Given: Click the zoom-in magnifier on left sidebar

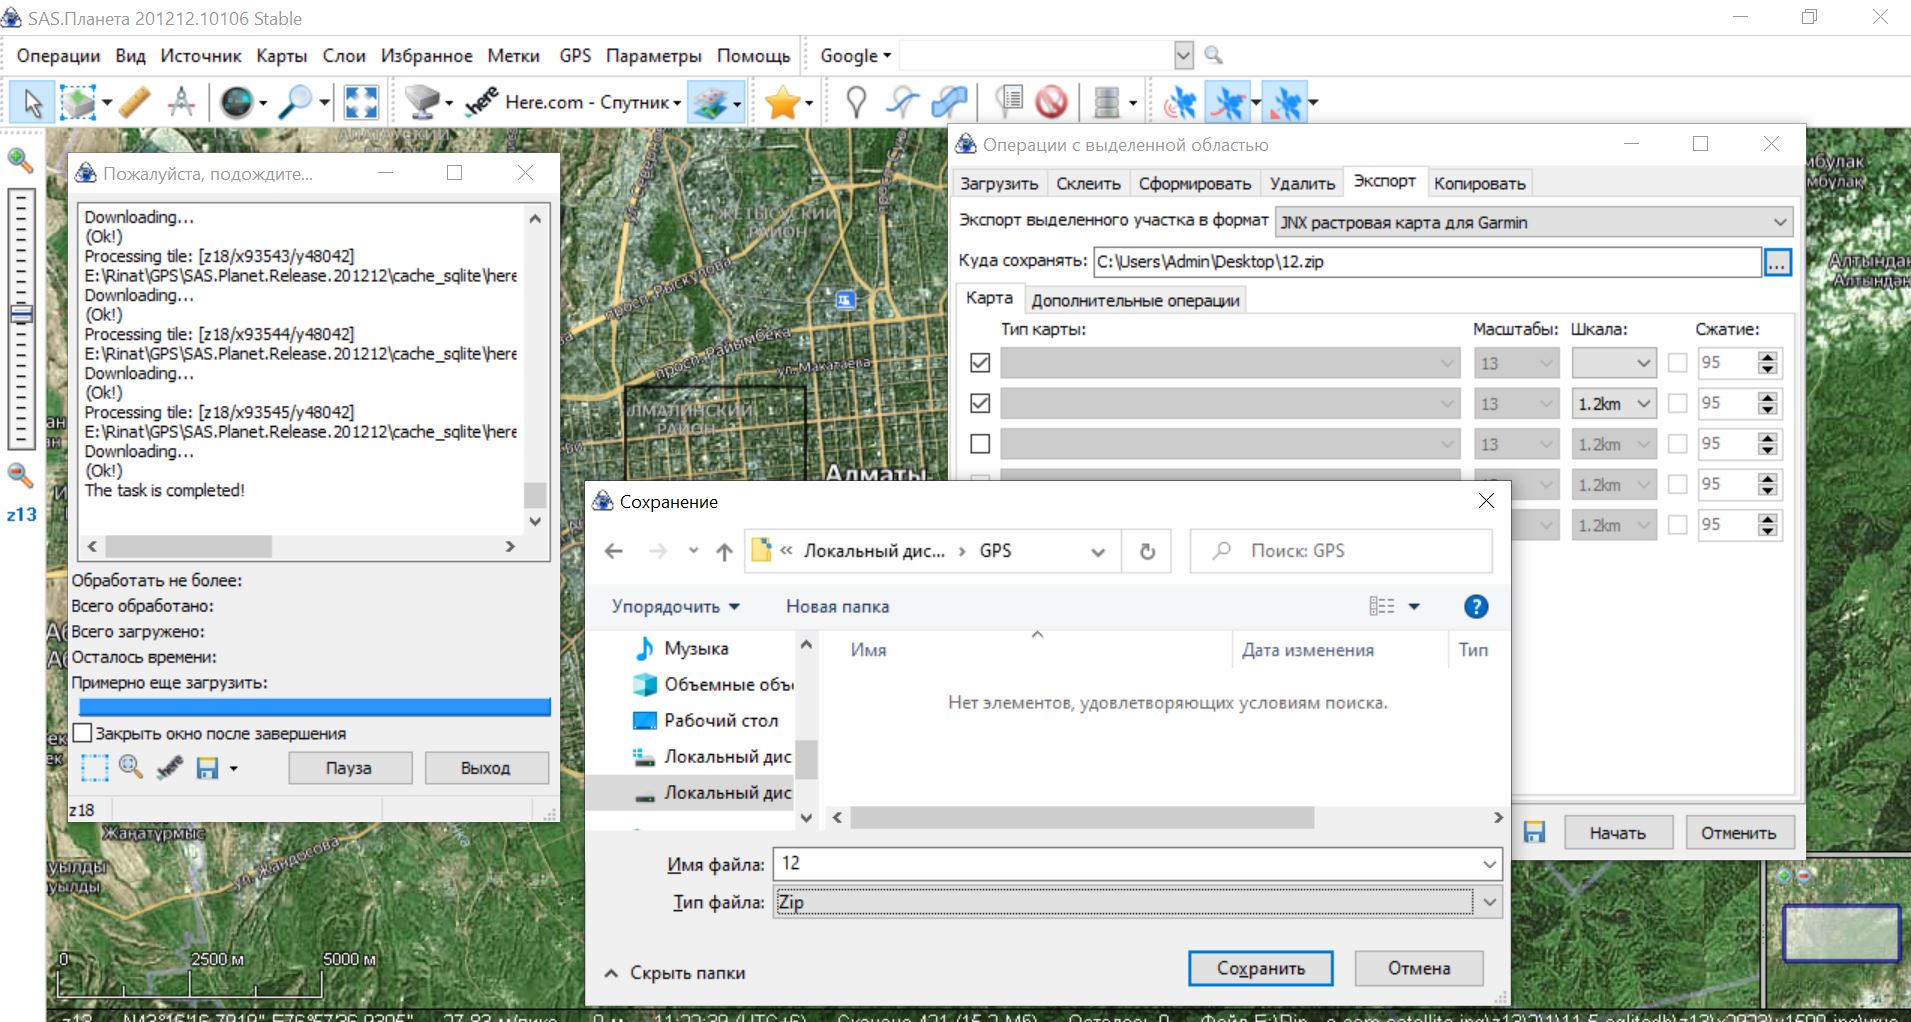Looking at the screenshot, I should point(20,160).
